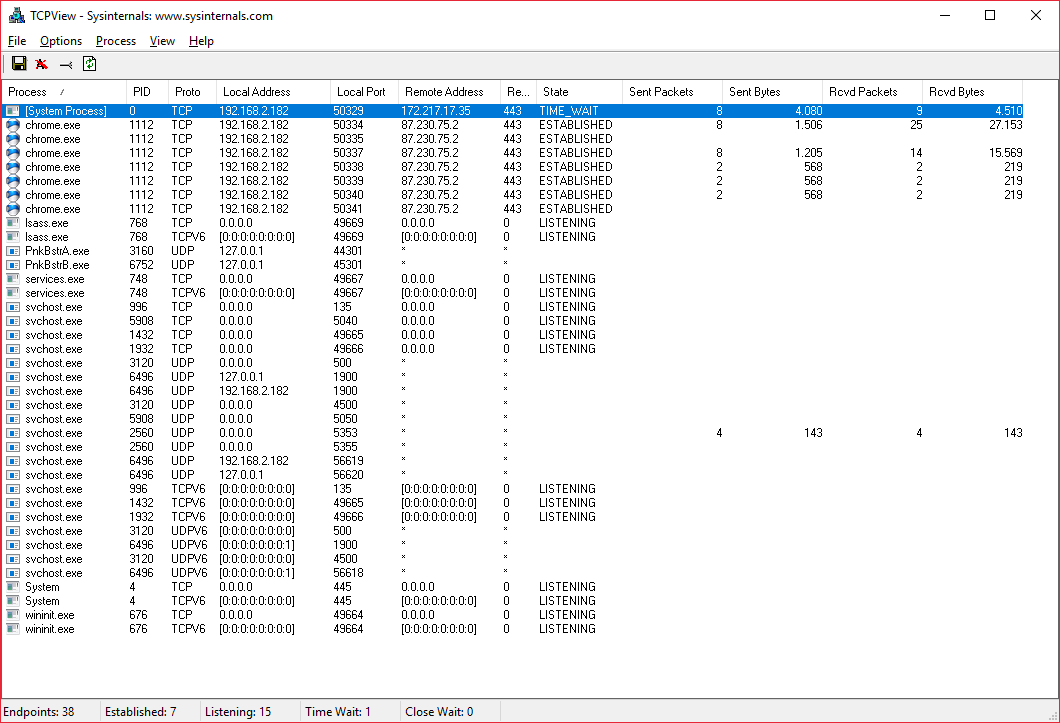Sort by the Process column header

coord(64,92)
